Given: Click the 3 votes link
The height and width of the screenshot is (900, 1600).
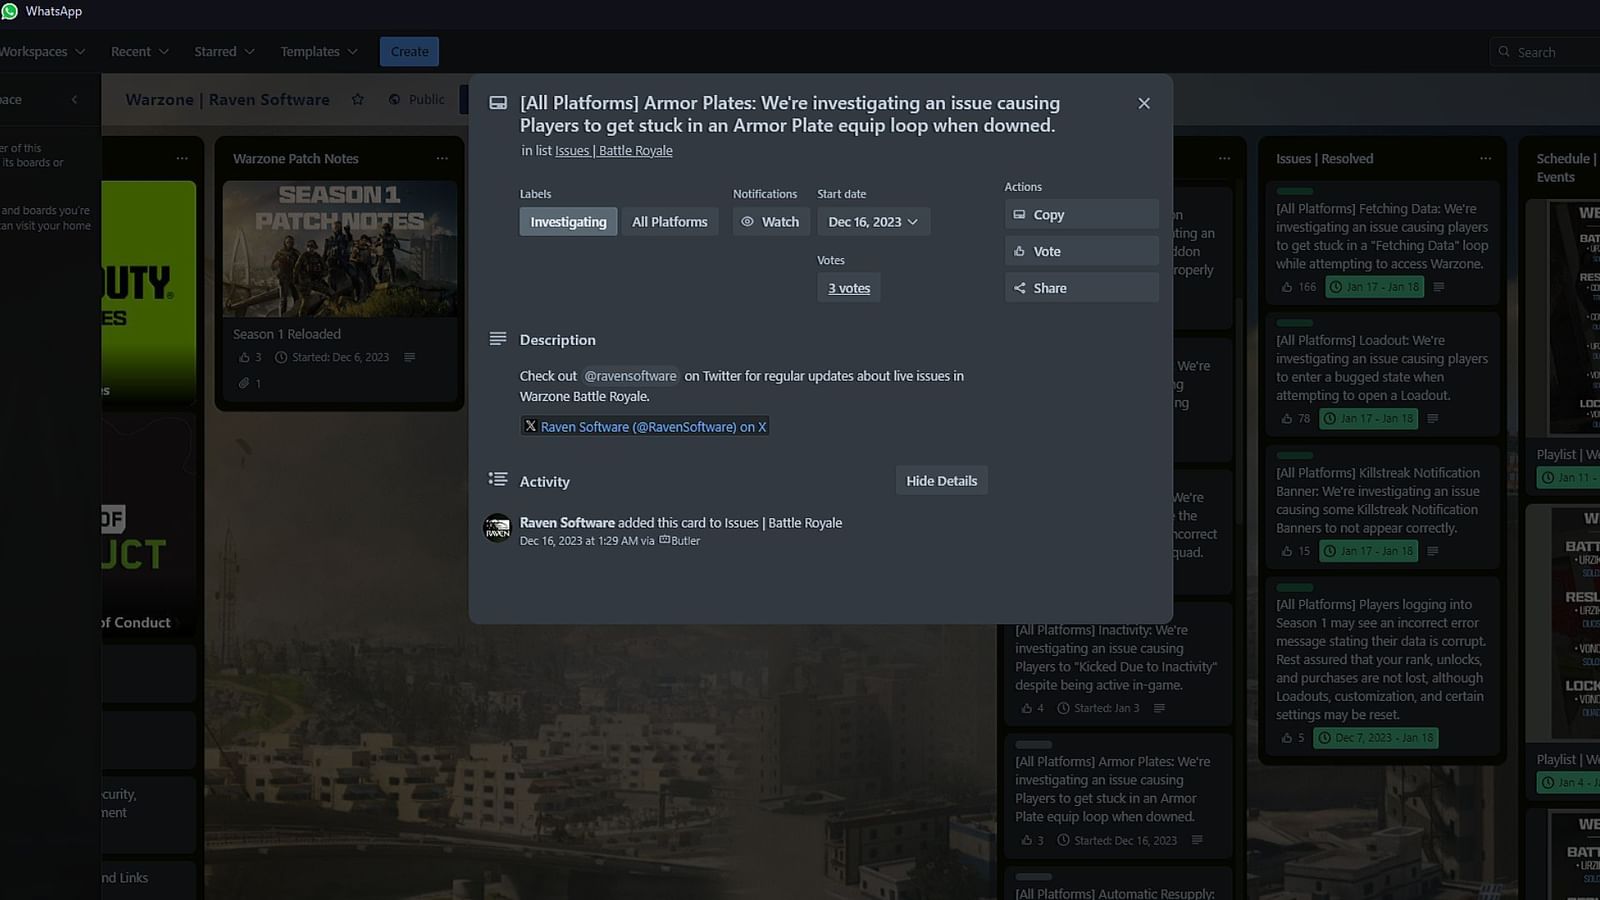Looking at the screenshot, I should pos(848,287).
